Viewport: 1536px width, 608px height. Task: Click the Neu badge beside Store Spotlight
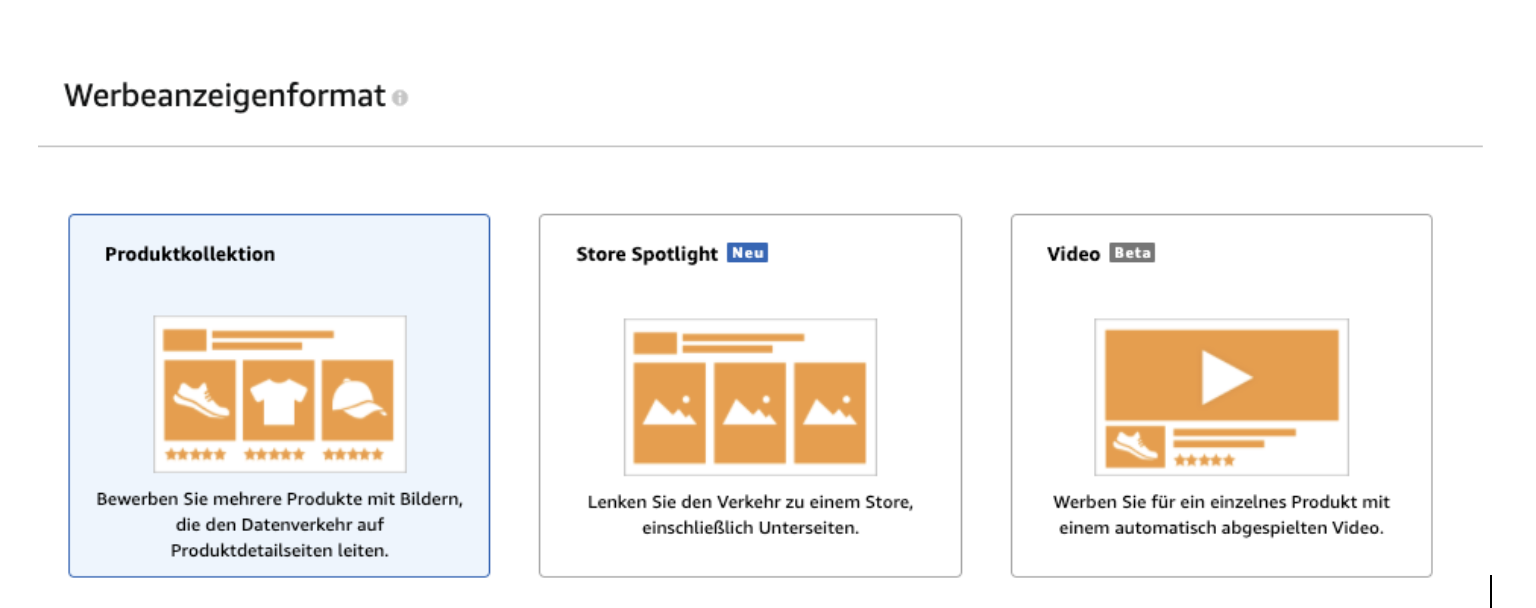(x=747, y=253)
